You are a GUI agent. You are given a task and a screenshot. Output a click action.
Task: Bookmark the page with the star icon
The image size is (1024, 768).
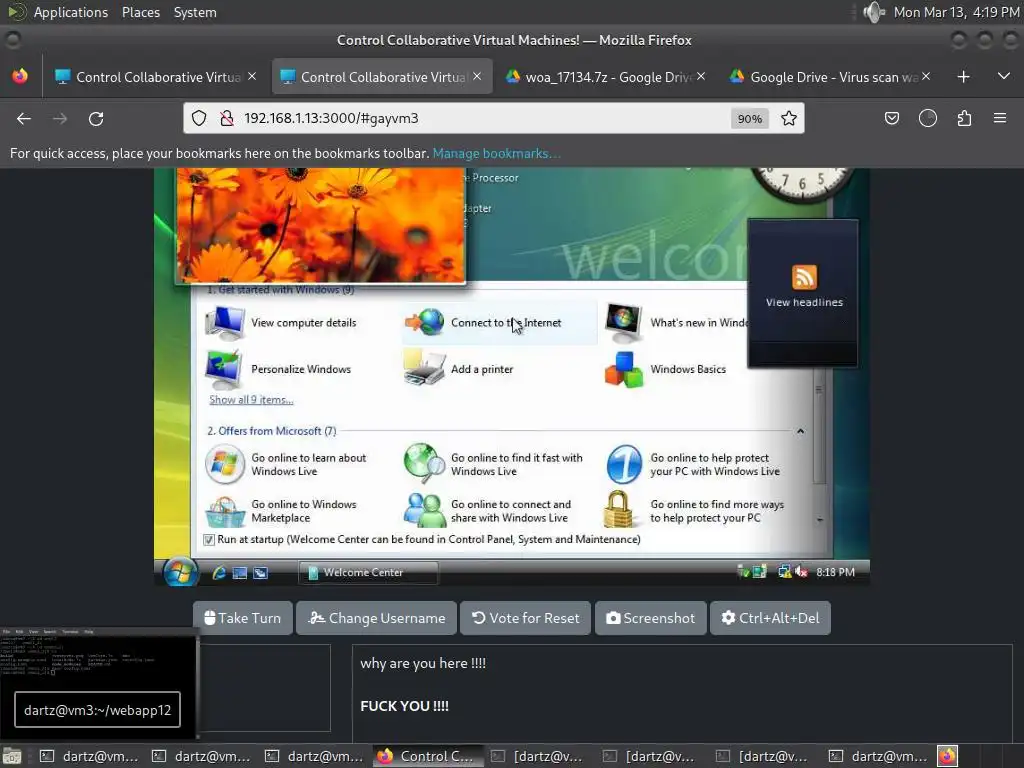(789, 118)
